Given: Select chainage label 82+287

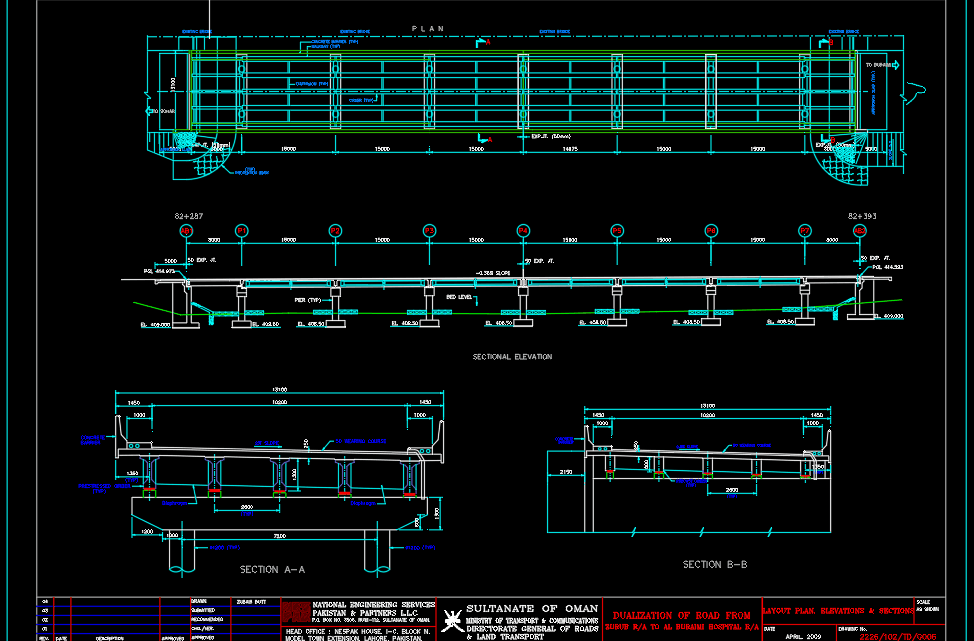Looking at the screenshot, I should [188, 216].
